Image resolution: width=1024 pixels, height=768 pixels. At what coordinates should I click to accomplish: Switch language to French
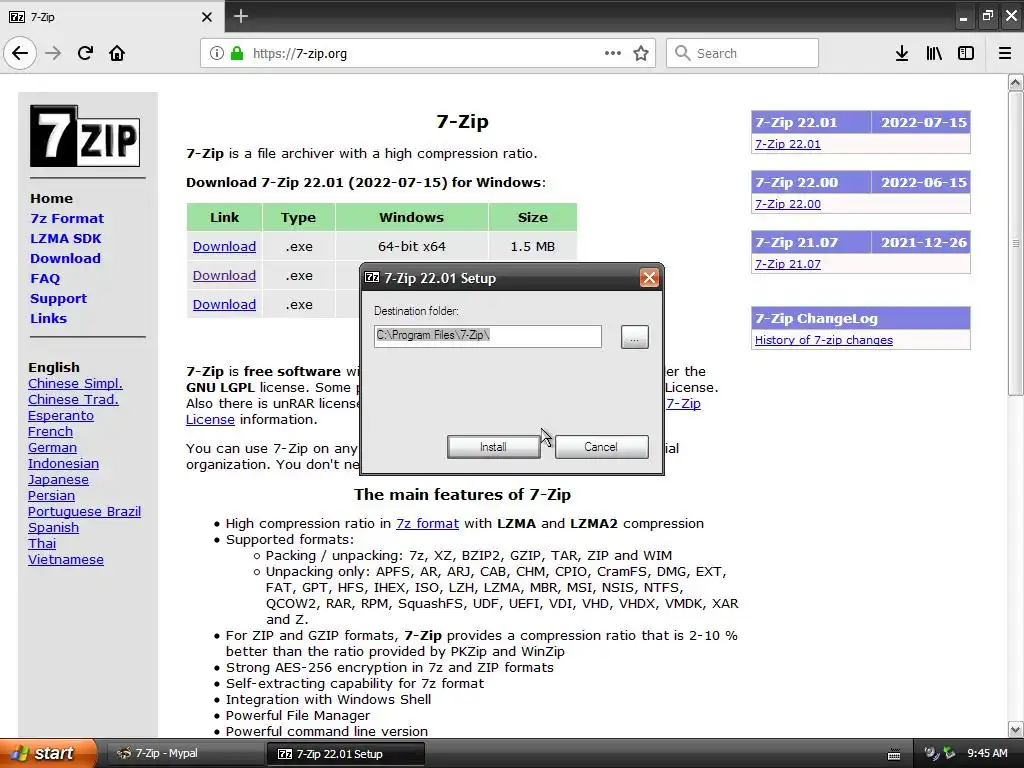50,432
